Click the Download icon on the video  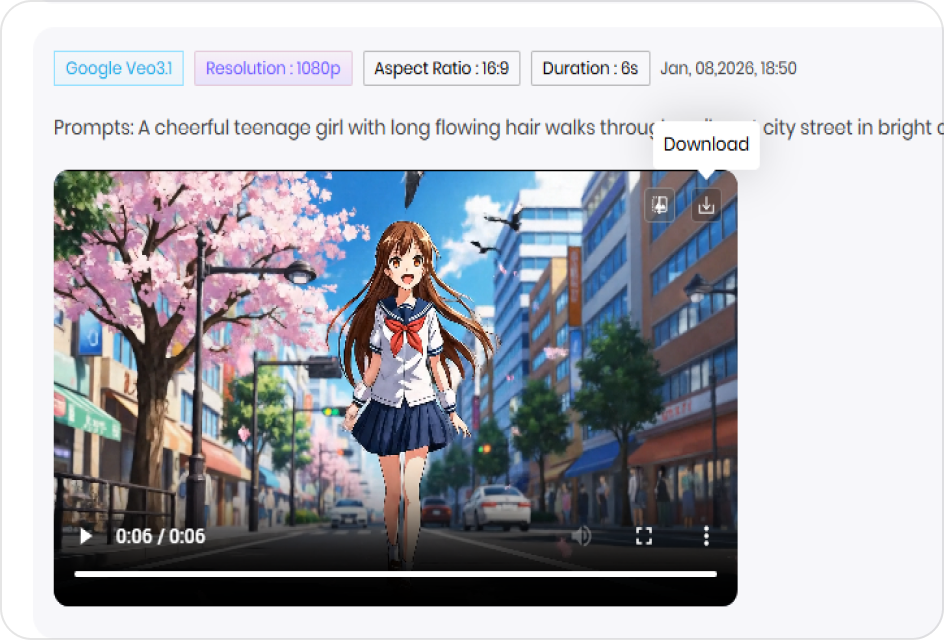[x=707, y=204]
